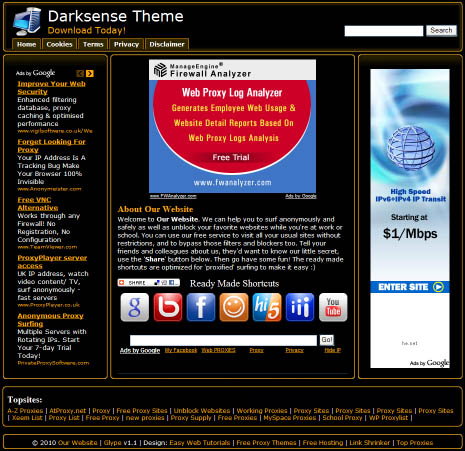Open Glype footer link
The height and width of the screenshot is (451, 465).
click(113, 443)
